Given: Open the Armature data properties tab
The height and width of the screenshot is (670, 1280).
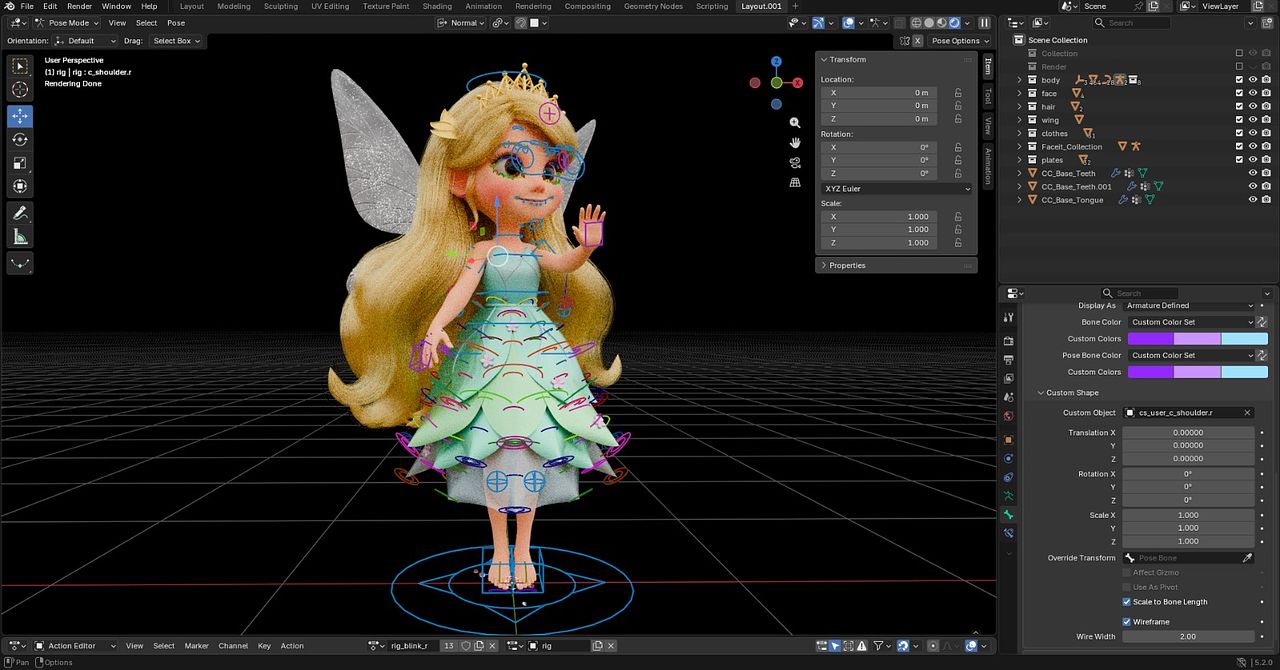Looking at the screenshot, I should coord(1008,495).
